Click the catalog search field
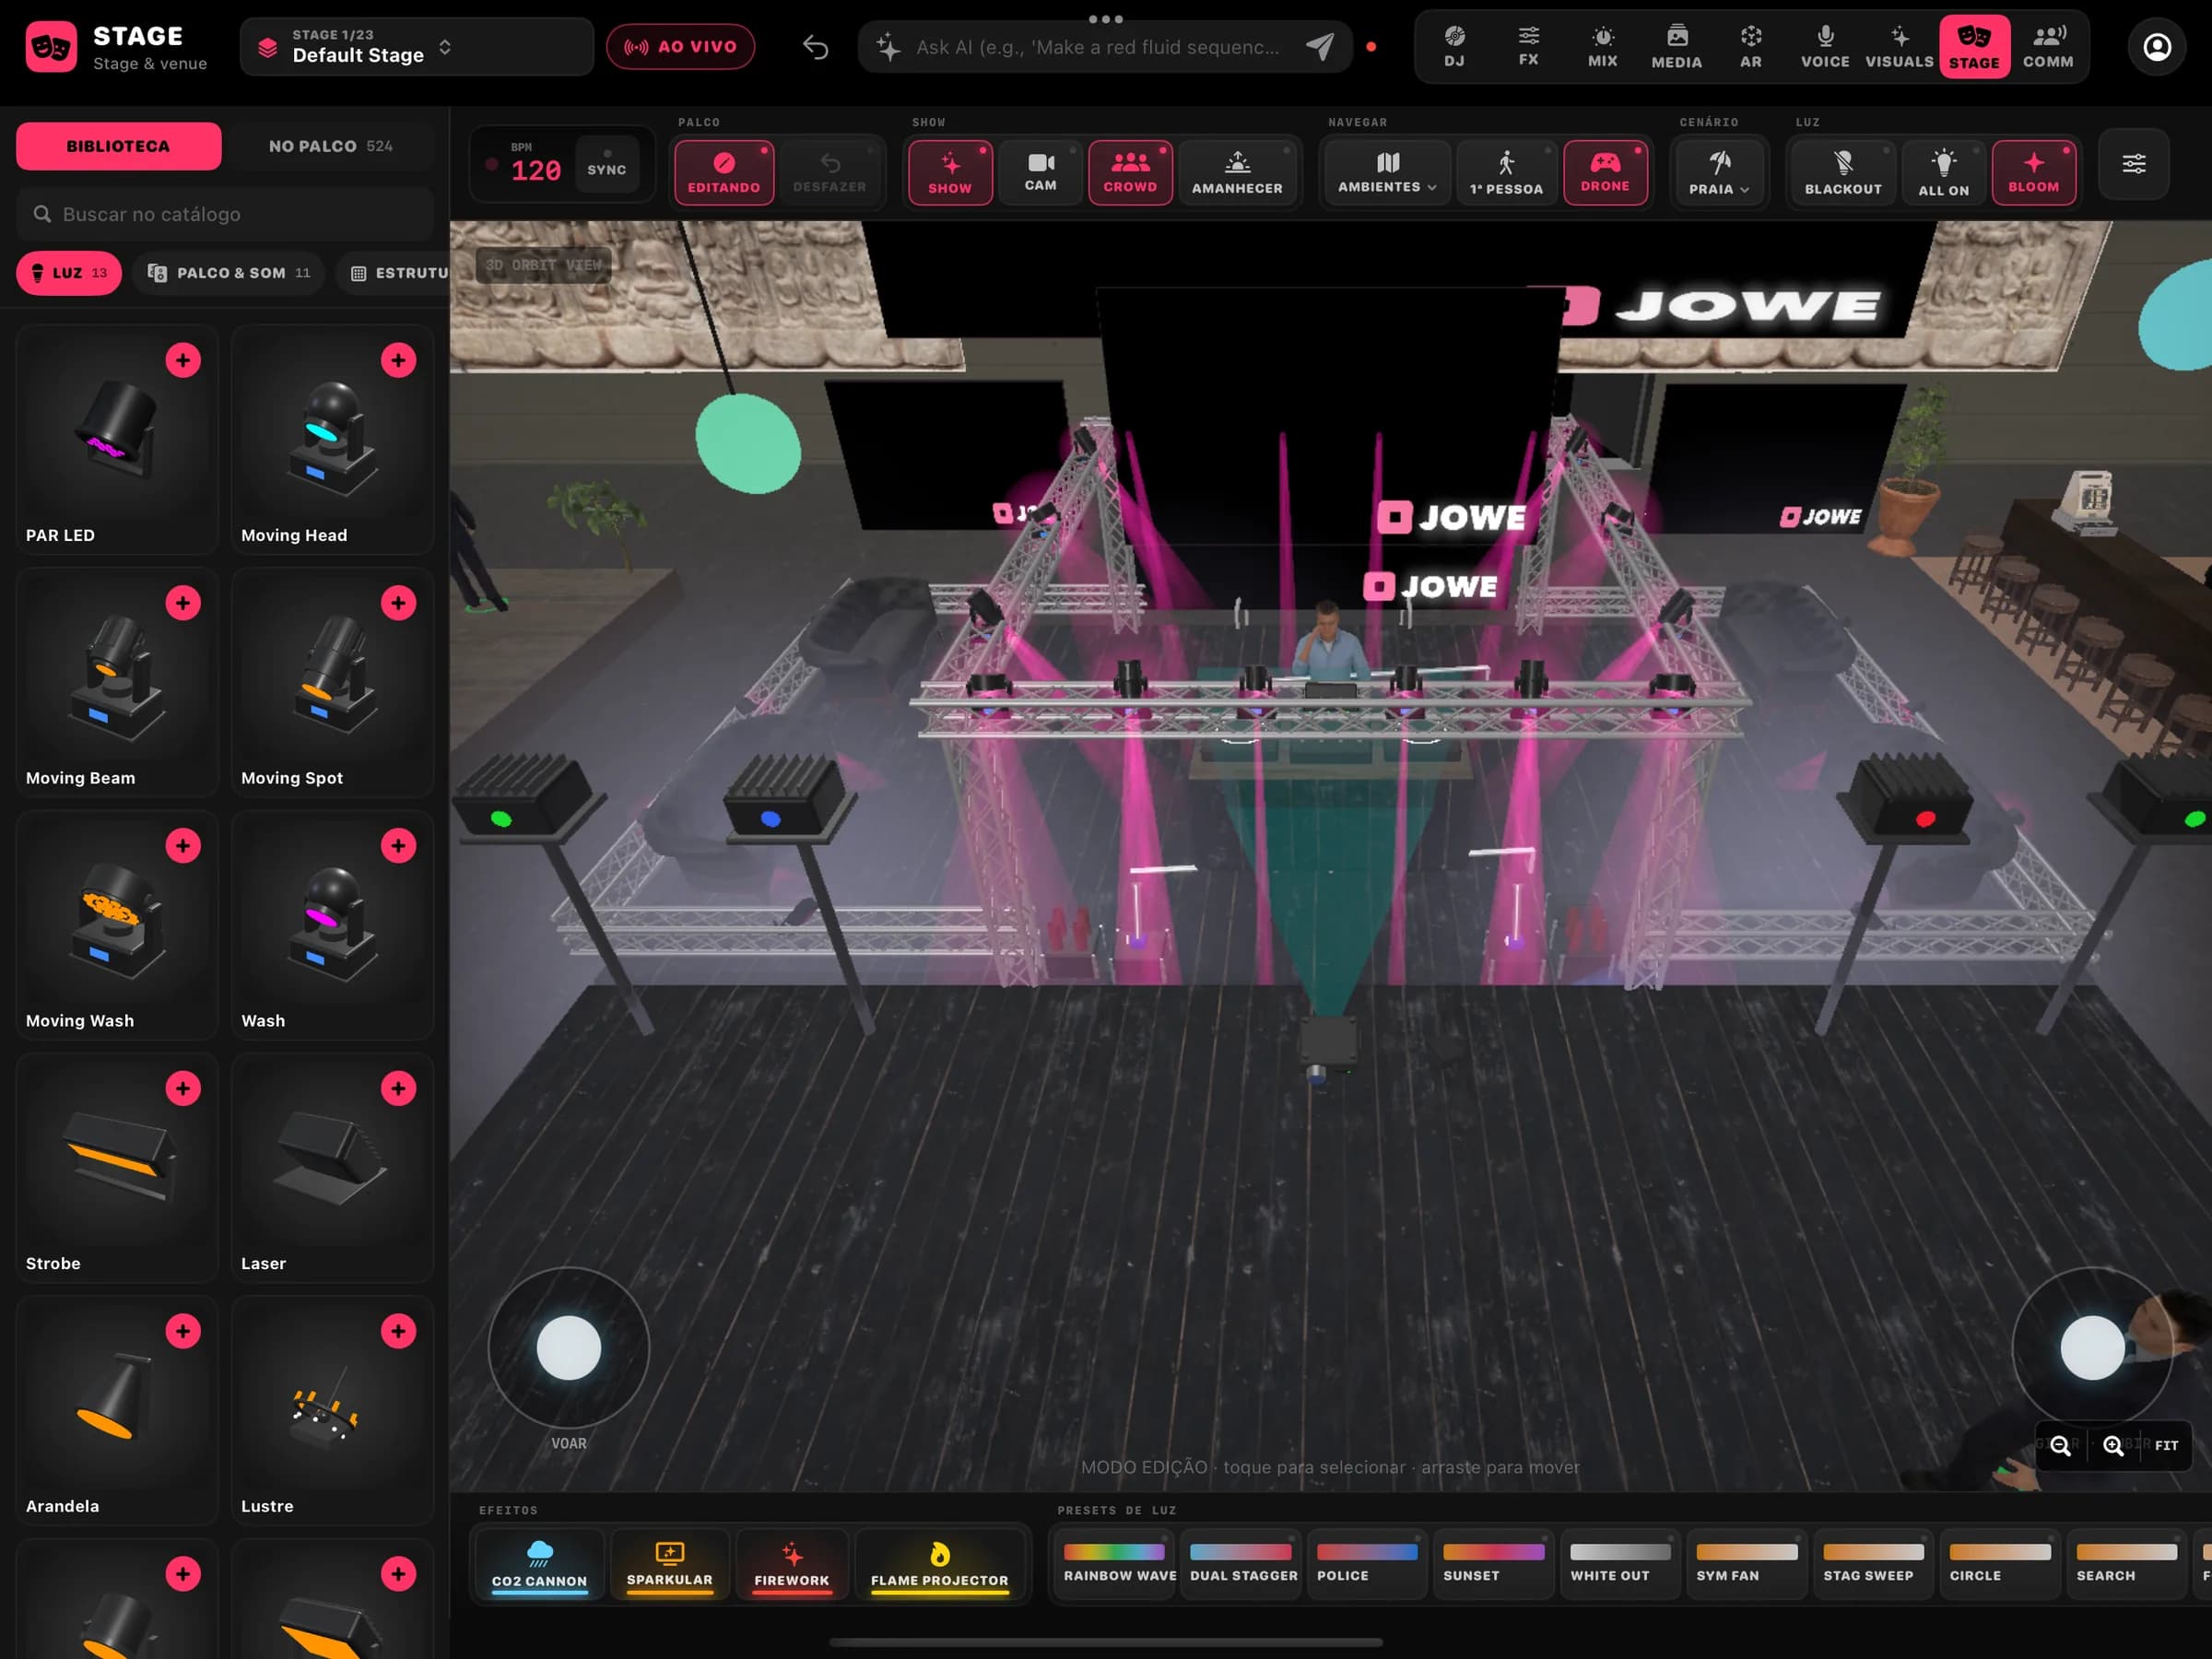The image size is (2212, 1659). click(x=225, y=214)
